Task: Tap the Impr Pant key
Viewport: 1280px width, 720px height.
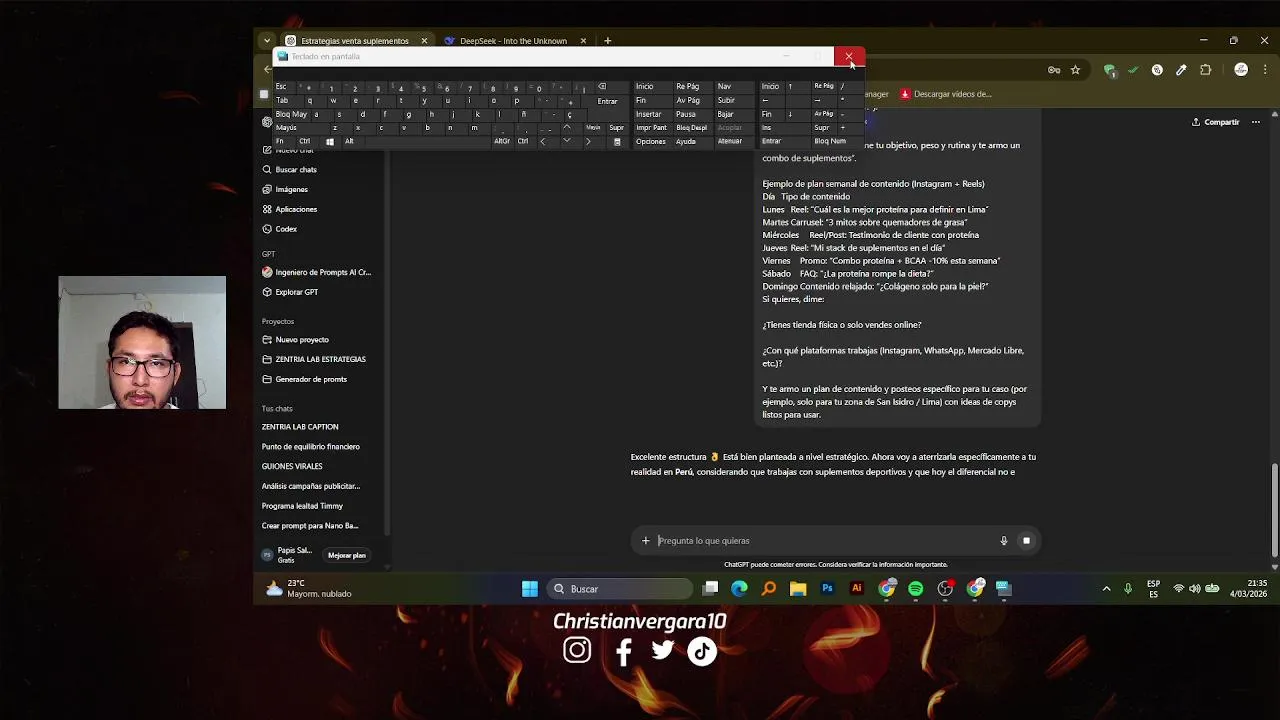Action: 651,128
